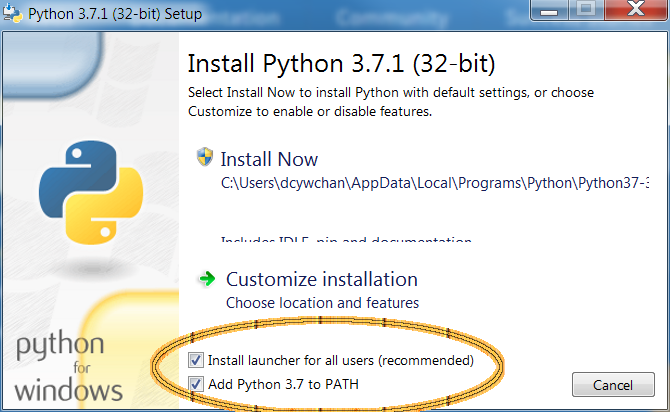The width and height of the screenshot is (670, 412).
Task: Click the blue and yellow Python logo
Action: [x=91, y=192]
